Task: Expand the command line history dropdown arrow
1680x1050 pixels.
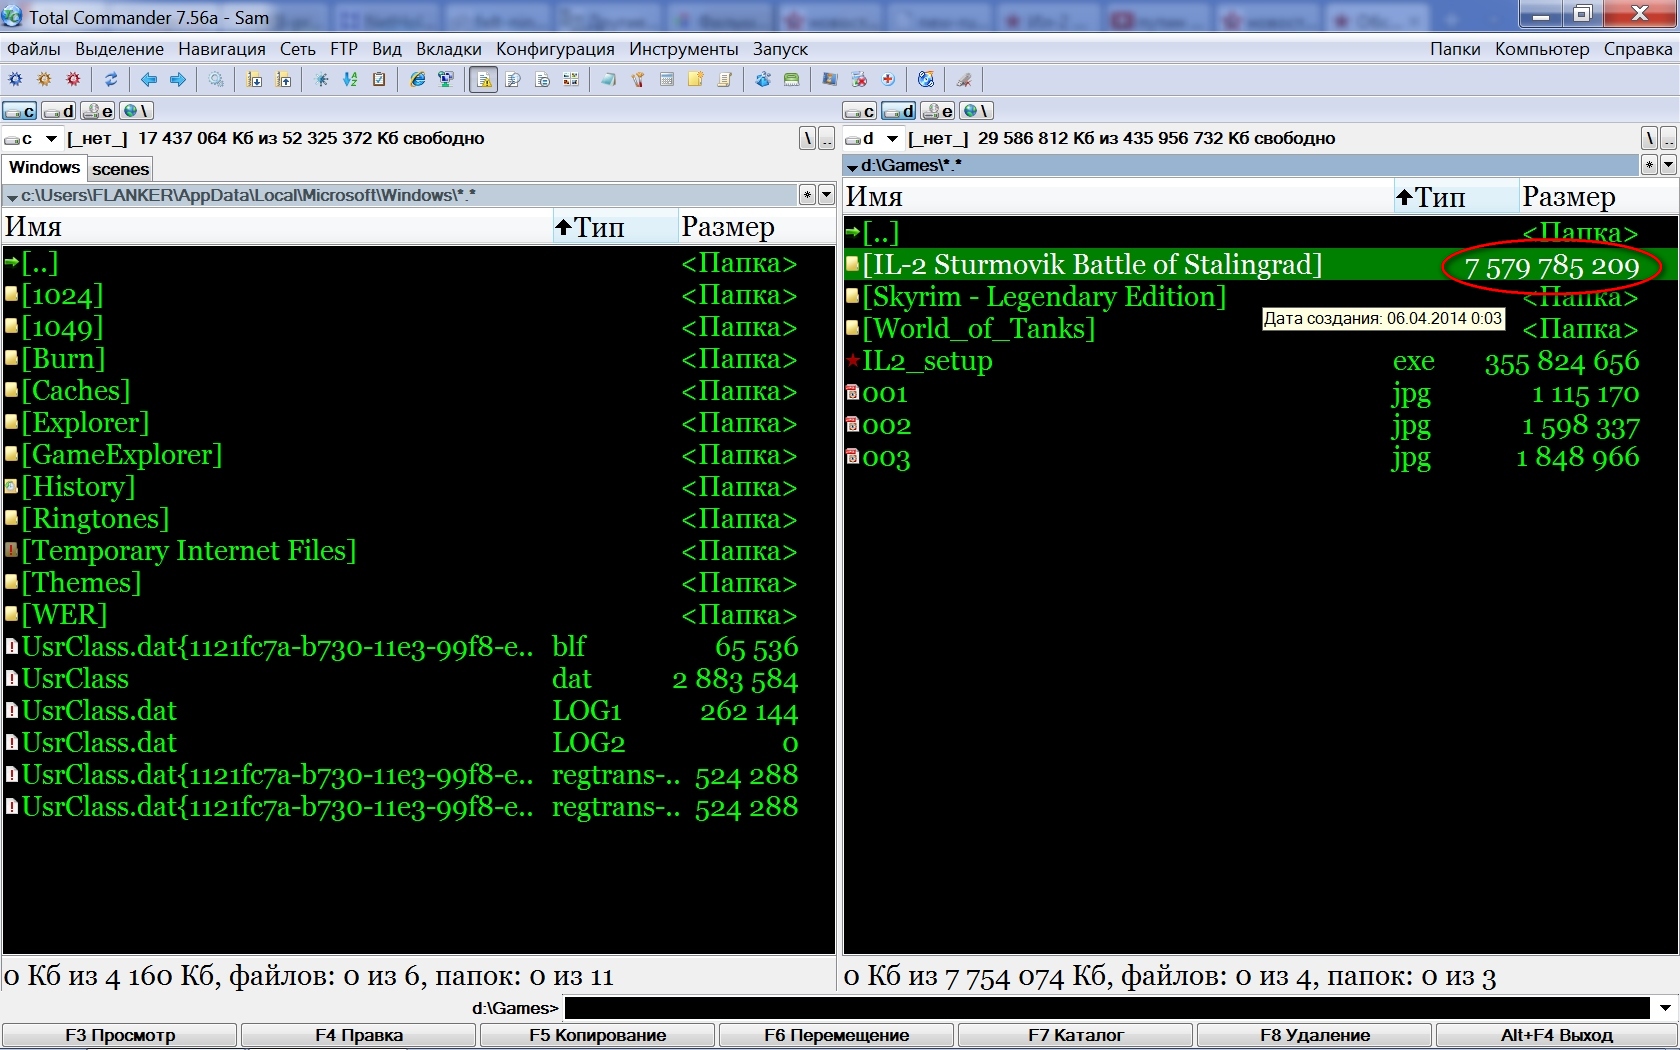Action: (1665, 1008)
